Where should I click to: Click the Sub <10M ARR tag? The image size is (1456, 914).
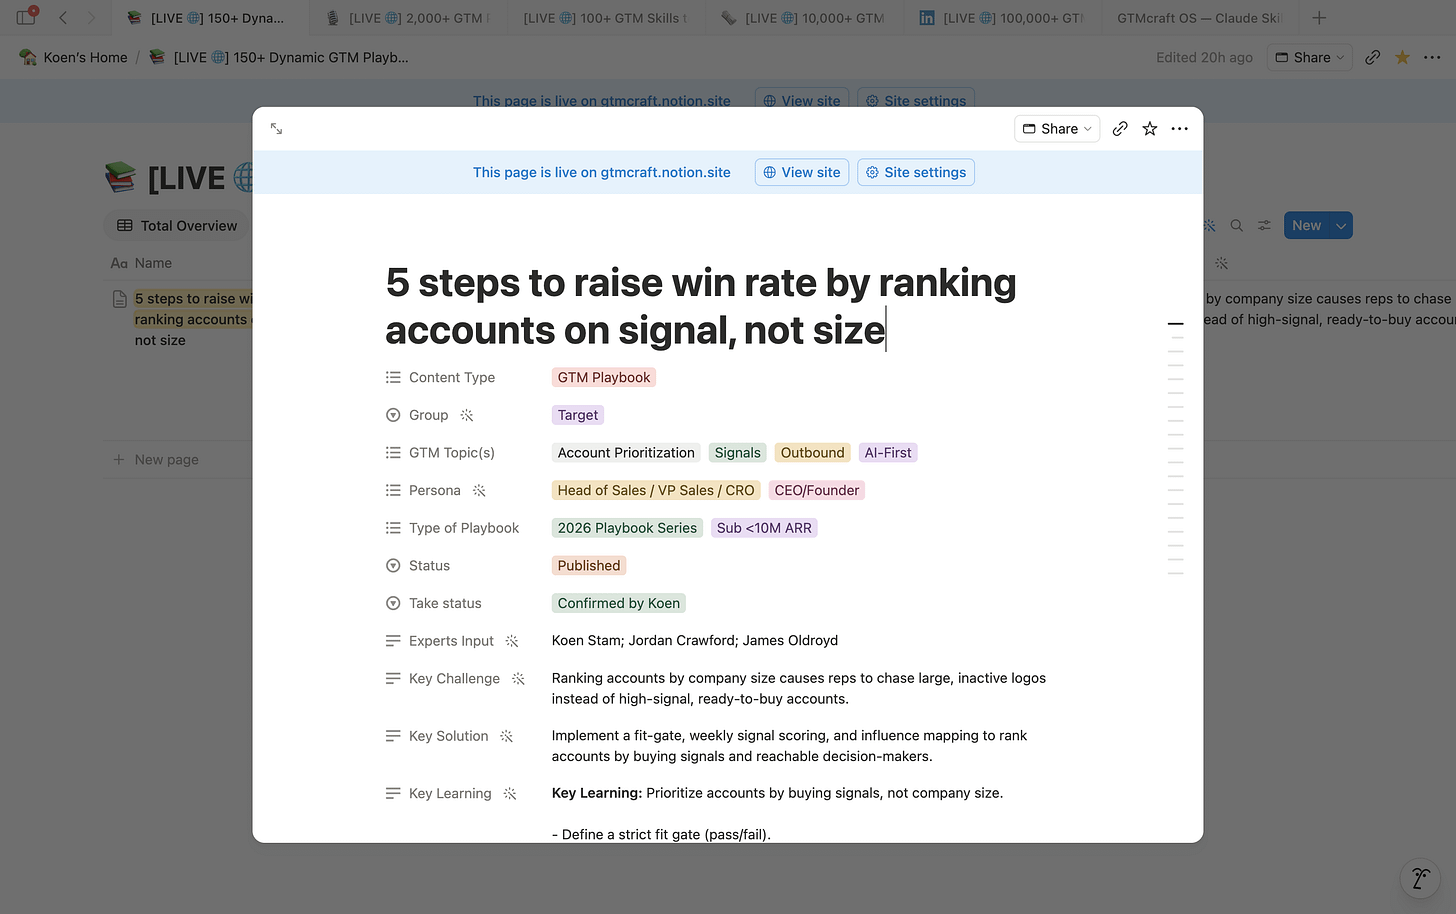pos(764,528)
